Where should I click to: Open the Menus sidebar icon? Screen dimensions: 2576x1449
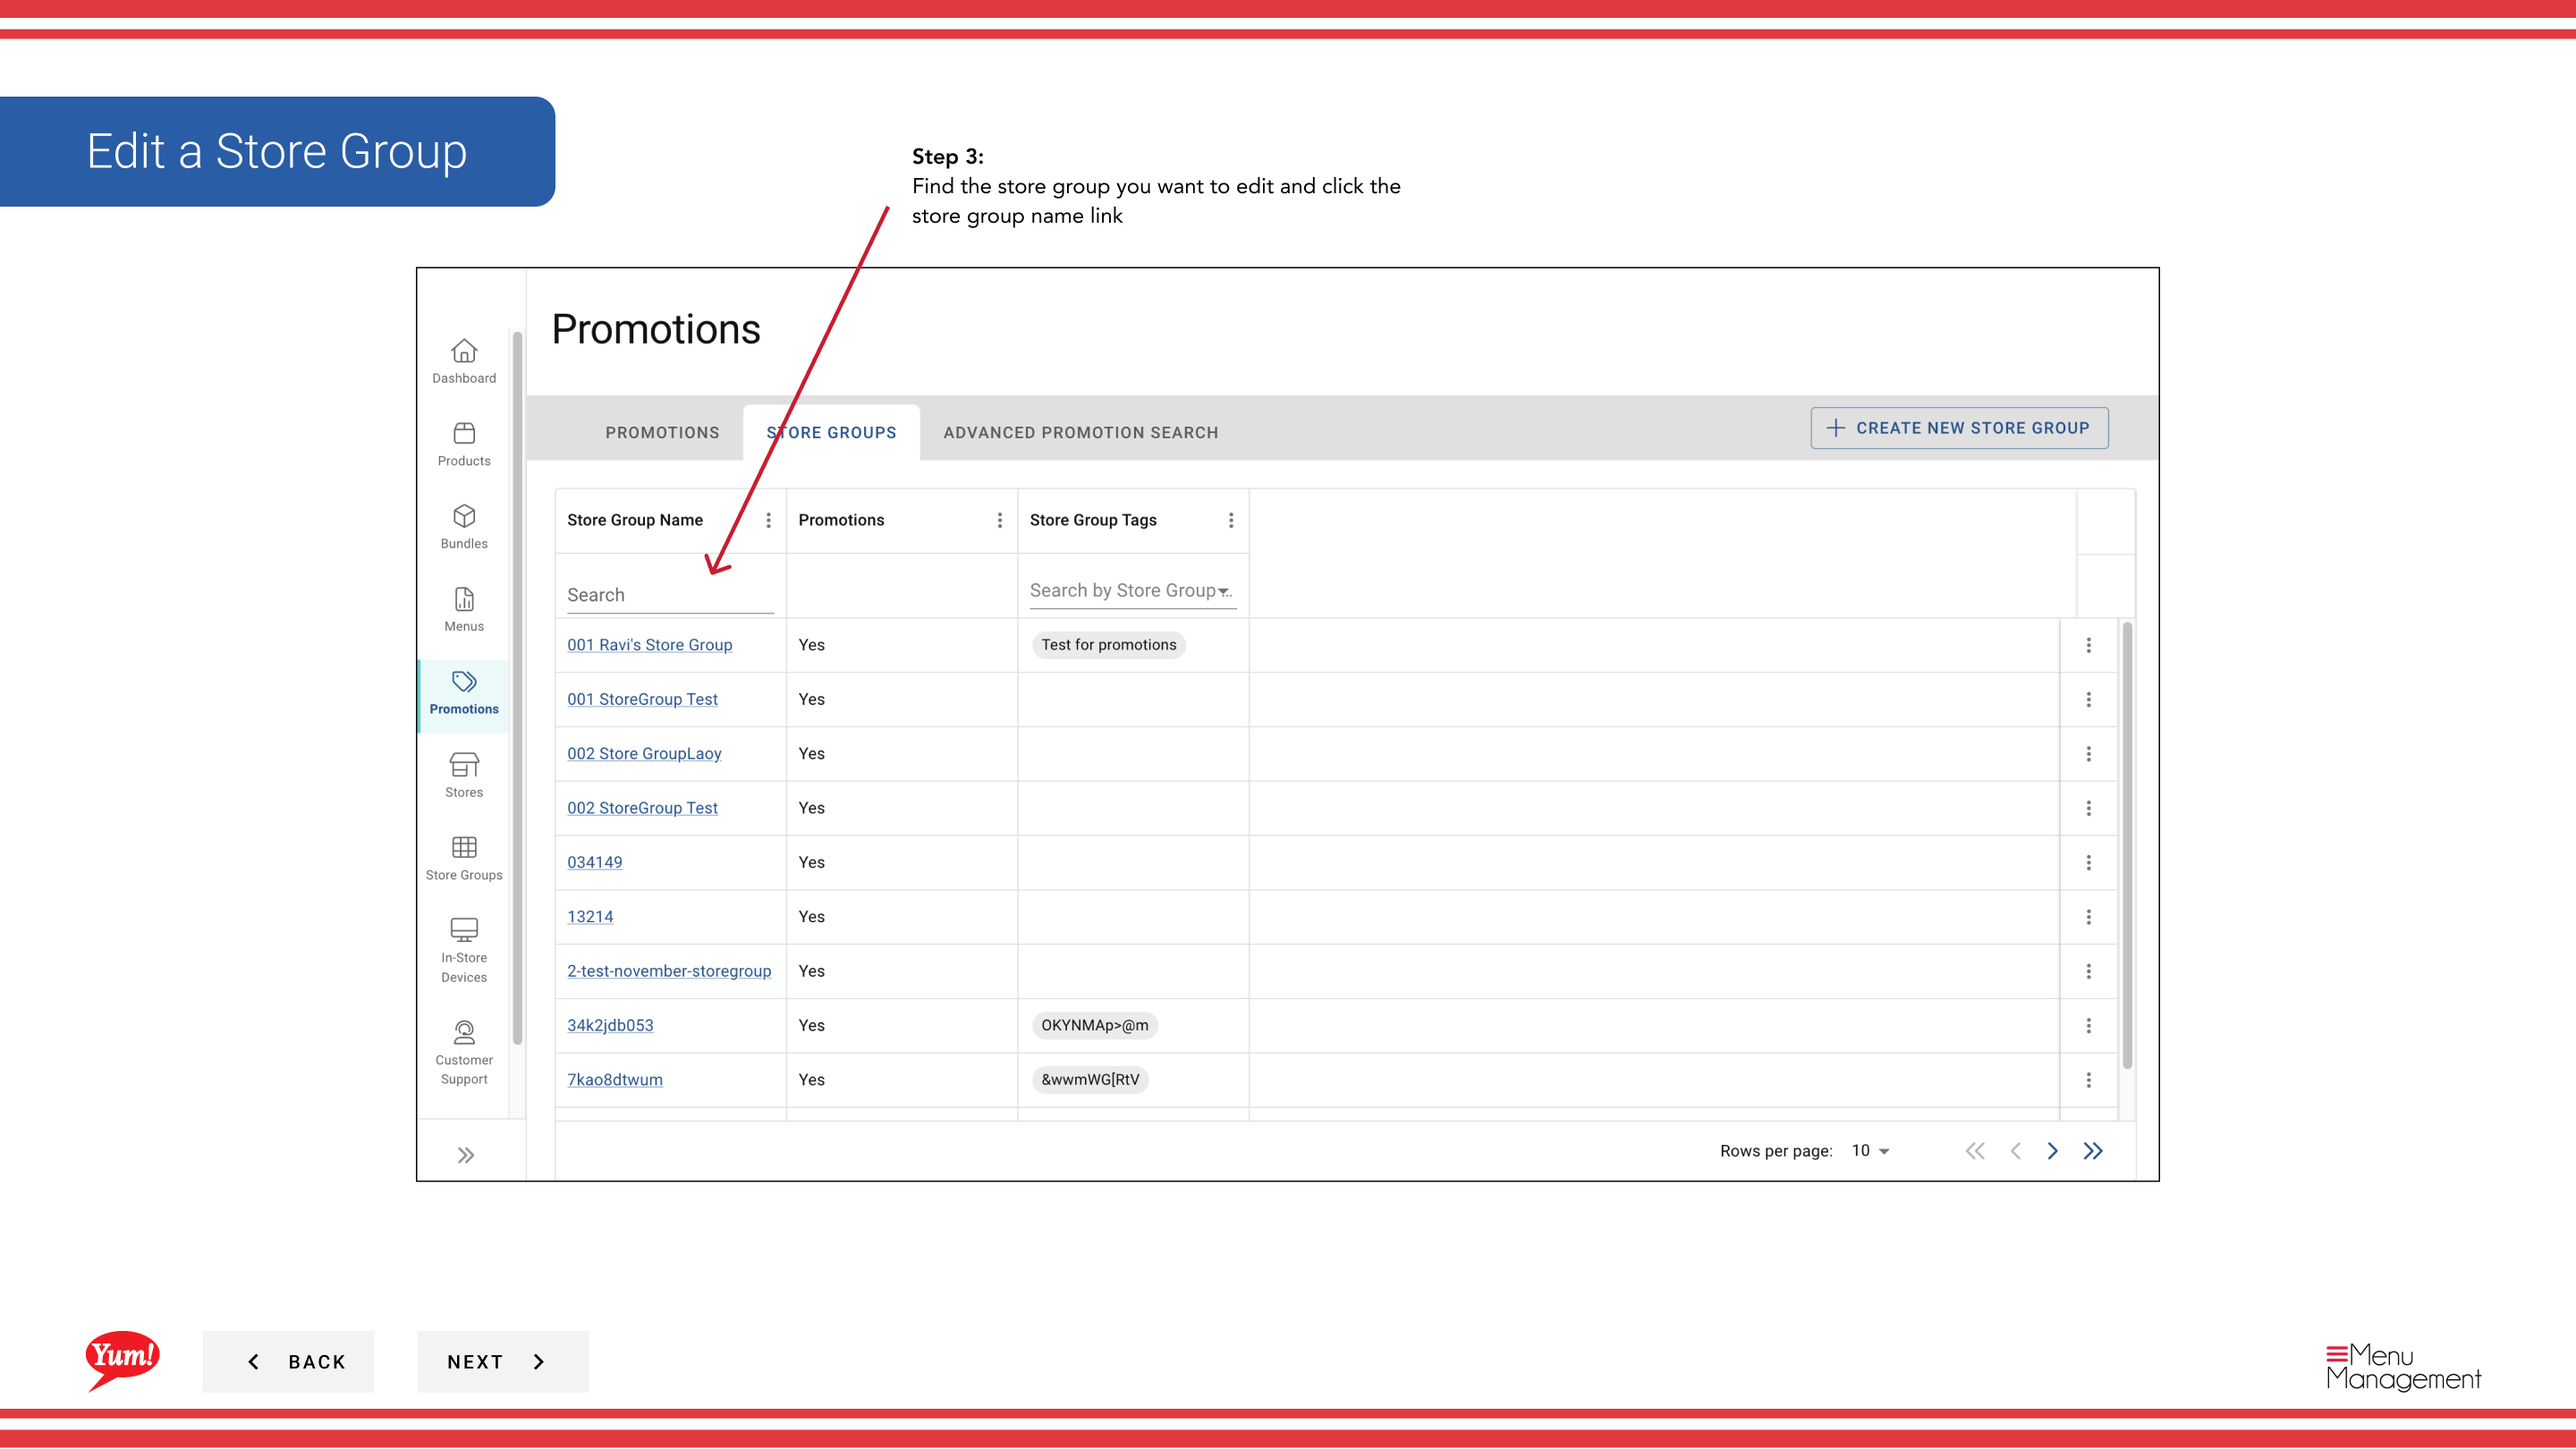click(x=464, y=599)
